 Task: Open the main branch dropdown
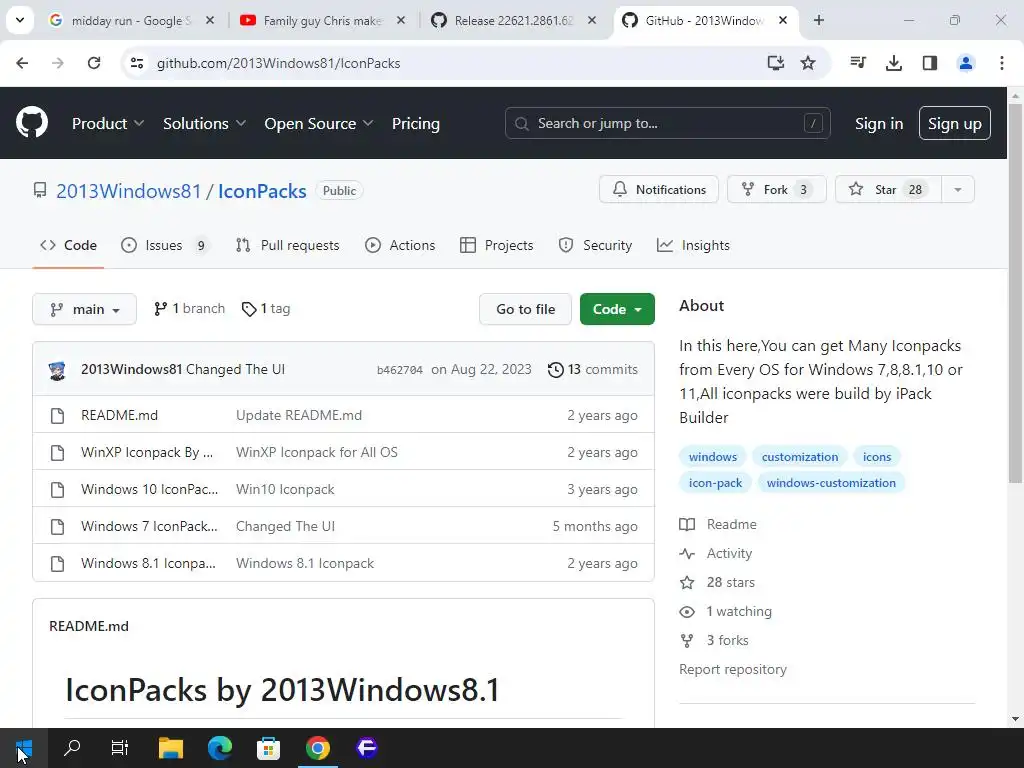pos(84,309)
